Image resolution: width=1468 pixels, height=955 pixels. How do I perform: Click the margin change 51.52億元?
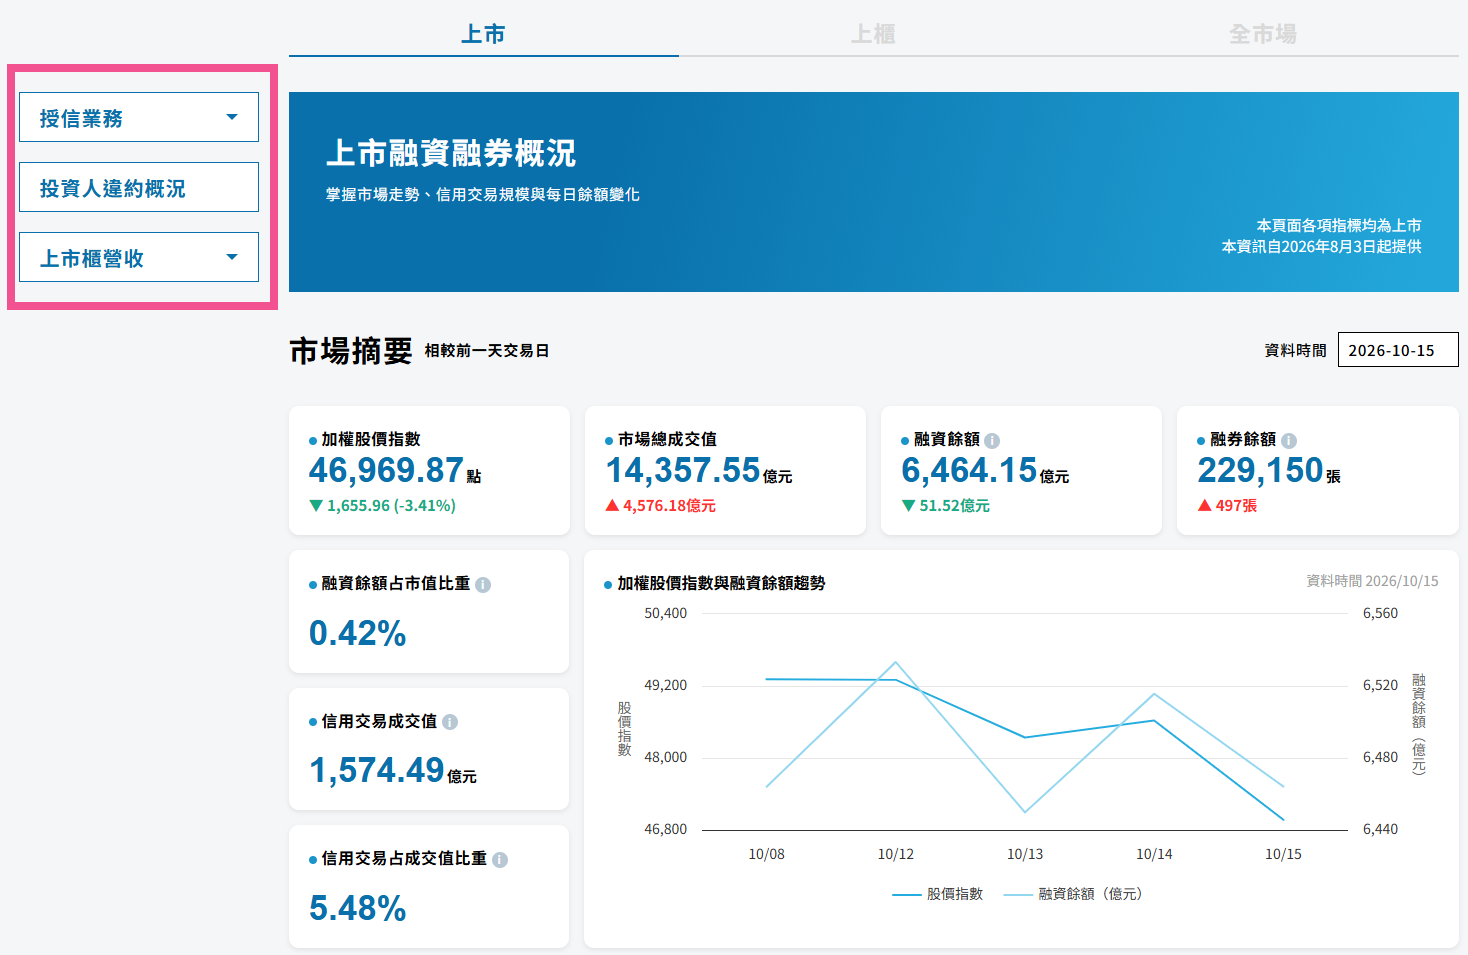[946, 506]
